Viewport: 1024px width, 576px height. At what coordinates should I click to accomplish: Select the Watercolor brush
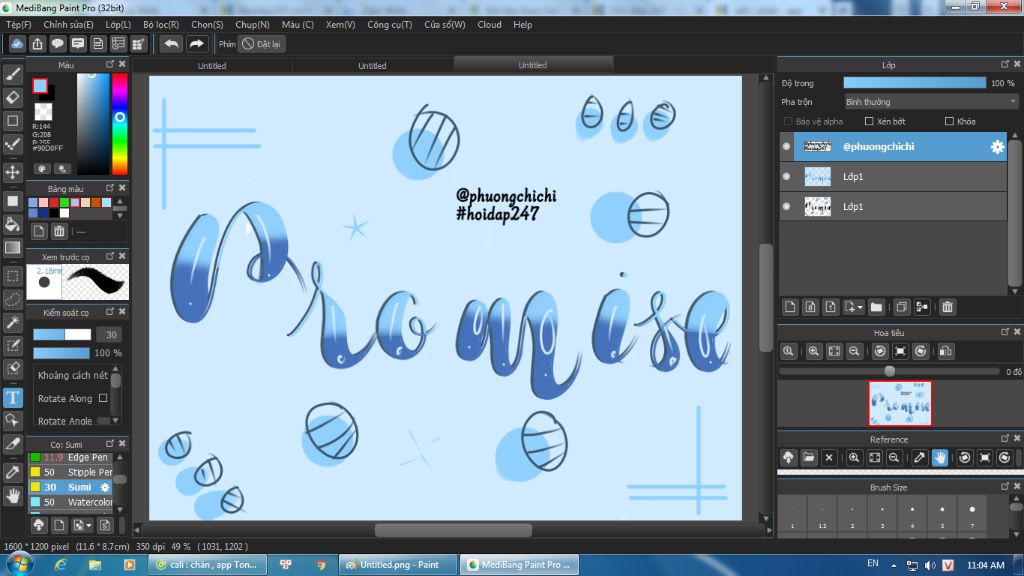pos(71,502)
